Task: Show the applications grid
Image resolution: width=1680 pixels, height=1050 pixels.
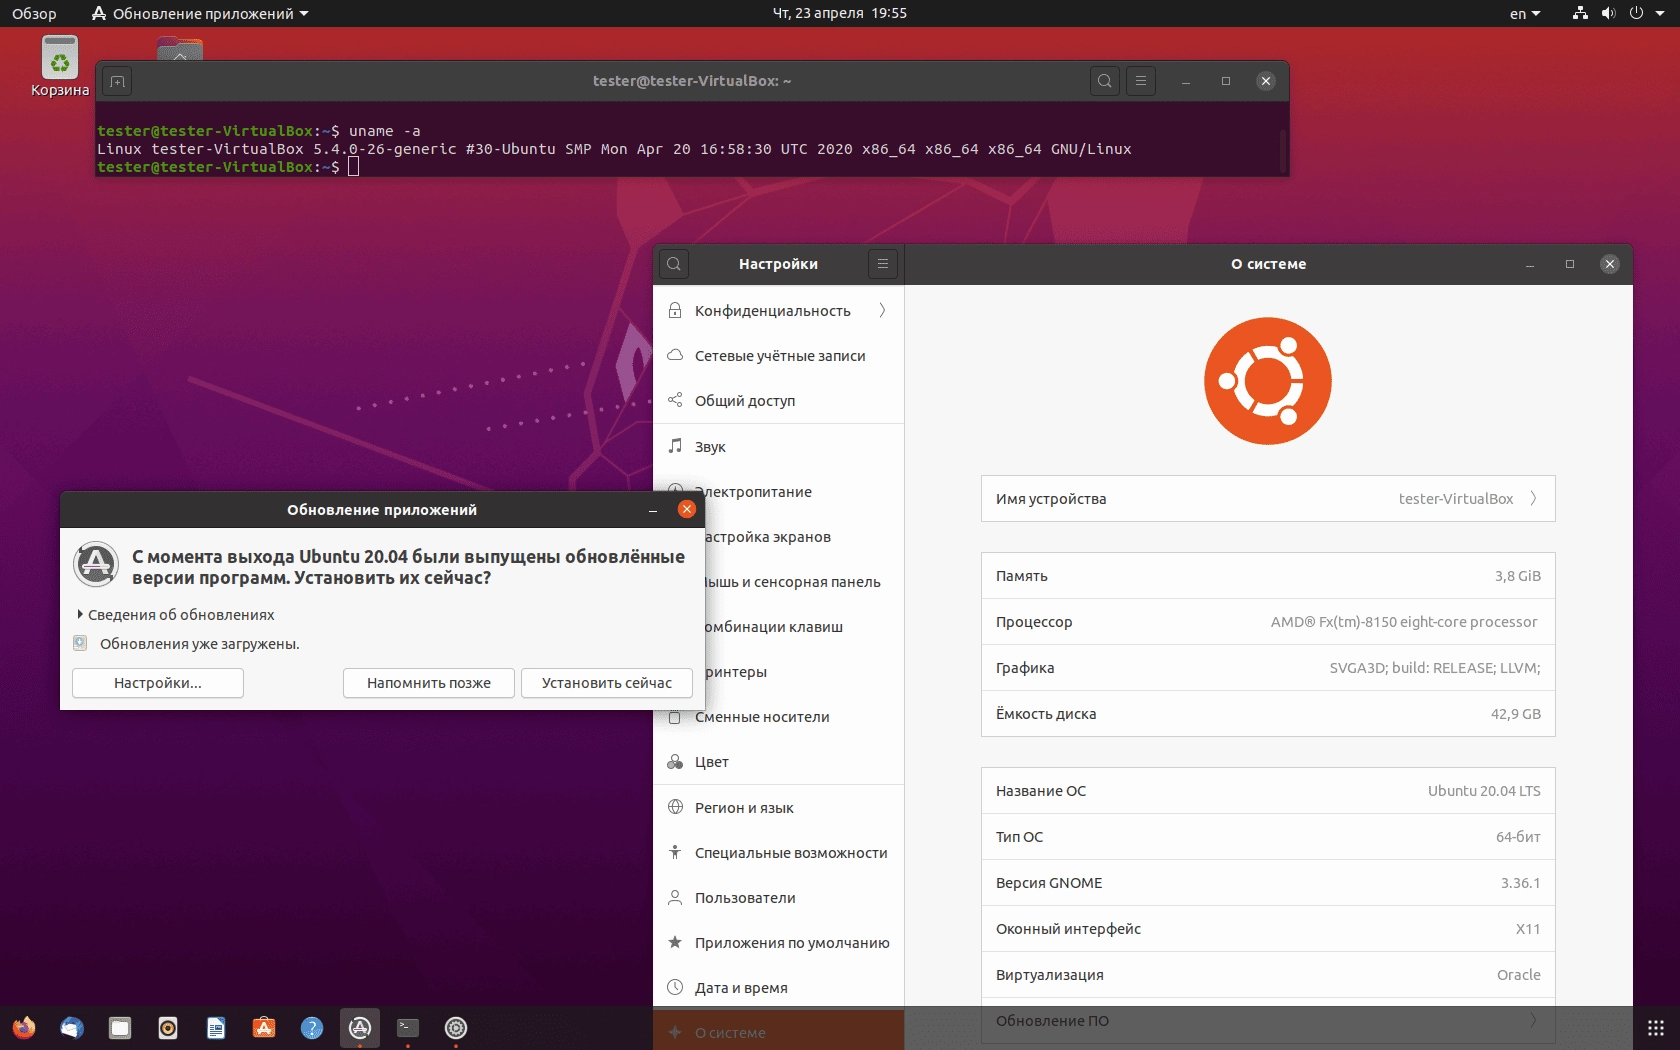Action: (1656, 1028)
